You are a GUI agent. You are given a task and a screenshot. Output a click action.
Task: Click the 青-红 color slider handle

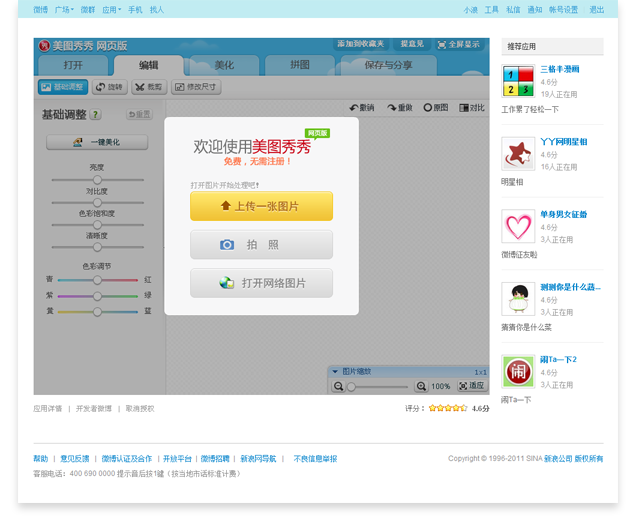click(97, 280)
